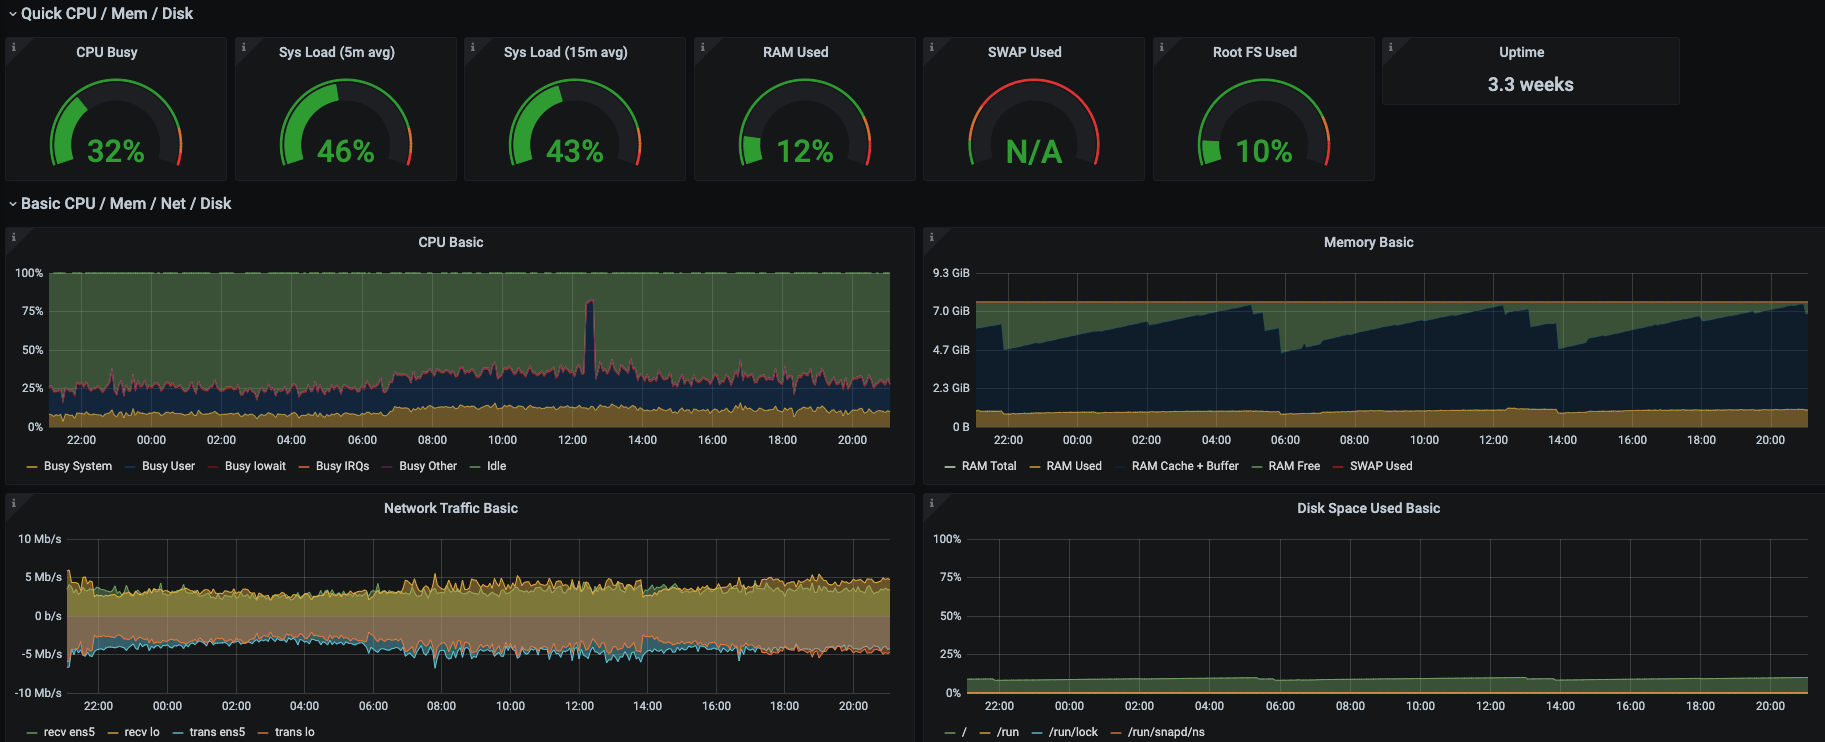Open the Disk Space Used Basic title menu
The width and height of the screenshot is (1825, 742).
[x=1369, y=508]
